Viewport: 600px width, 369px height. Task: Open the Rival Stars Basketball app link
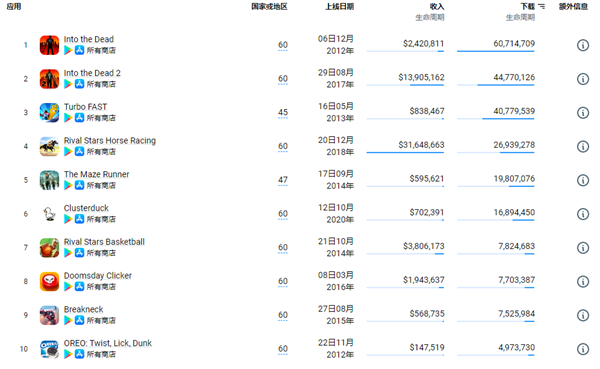[x=104, y=242]
